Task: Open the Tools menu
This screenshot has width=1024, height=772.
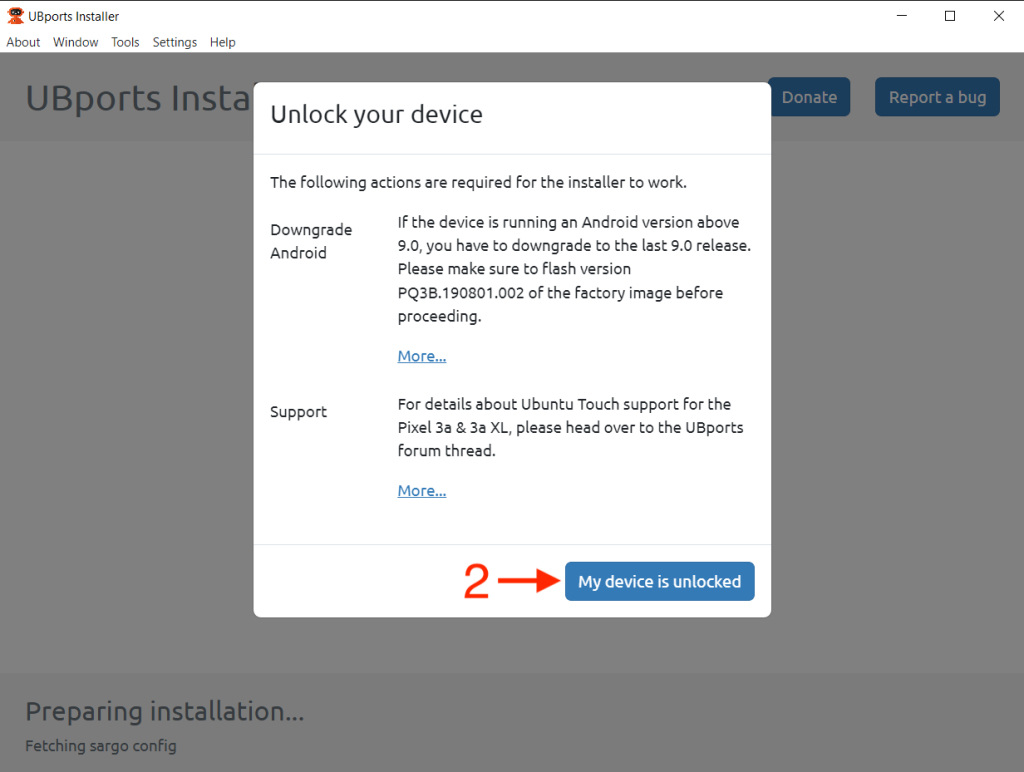Action: pyautogui.click(x=125, y=42)
